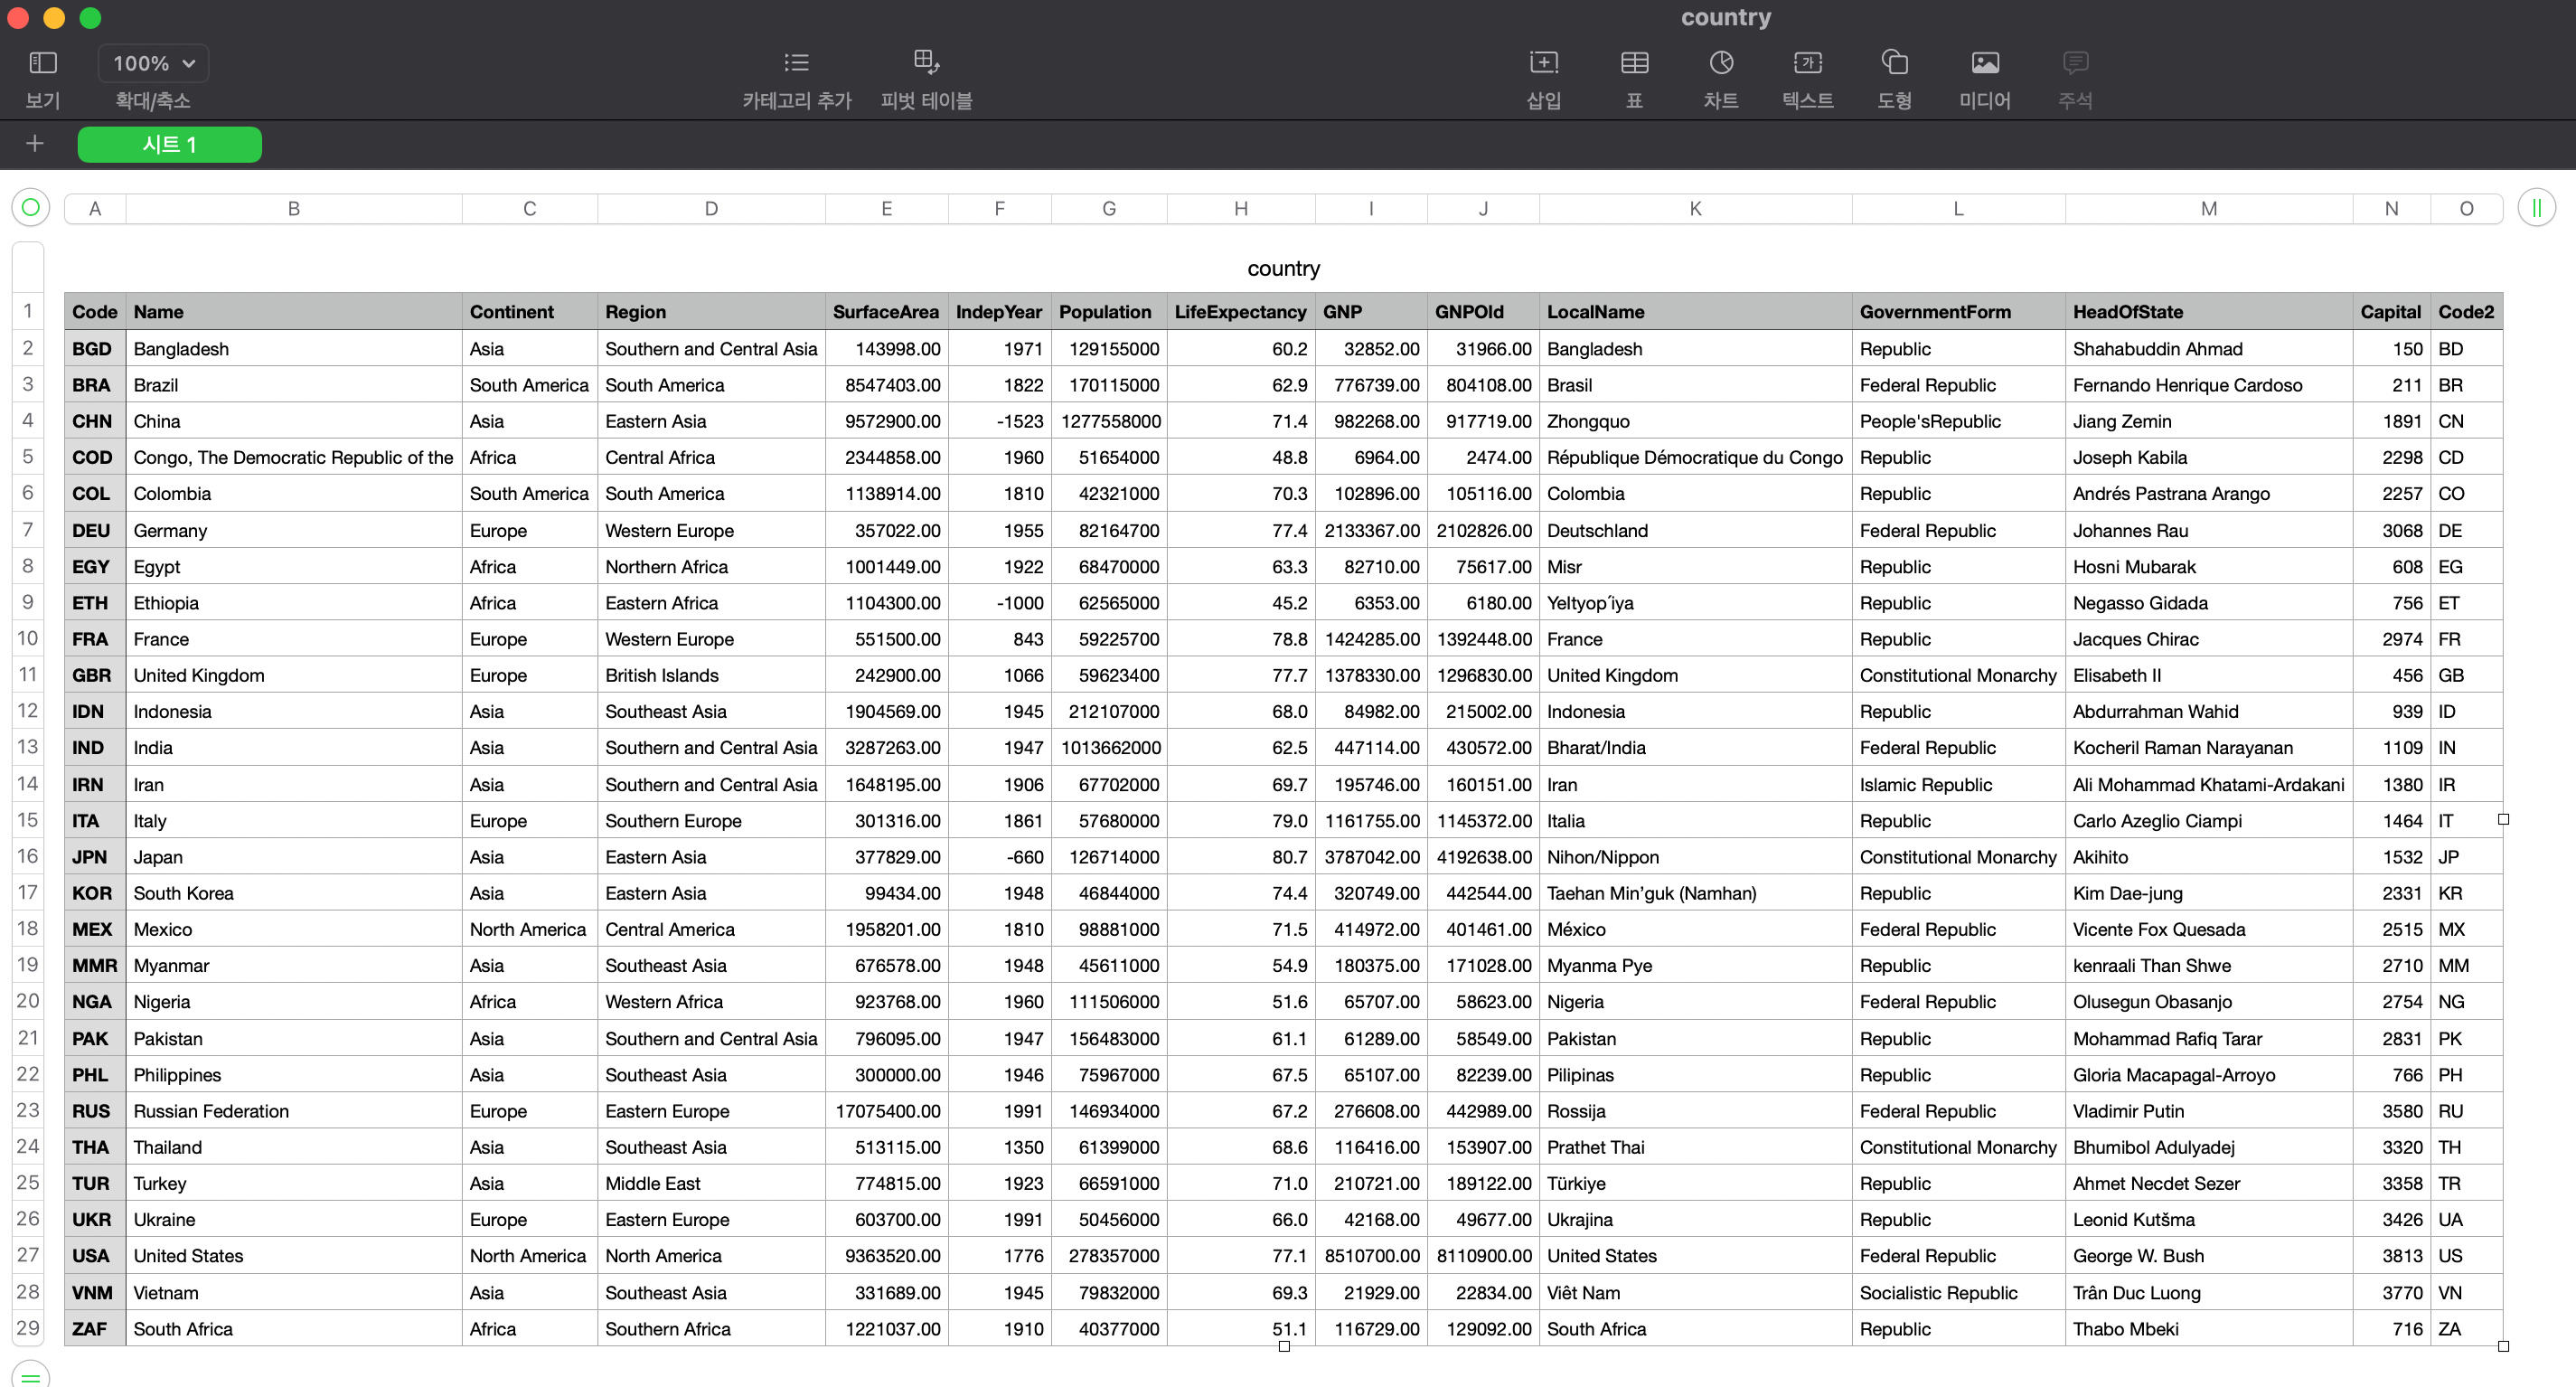Click the Pivot Table (피벗 테이블) icon
Image resolution: width=2576 pixels, height=1387 pixels.
[x=926, y=63]
